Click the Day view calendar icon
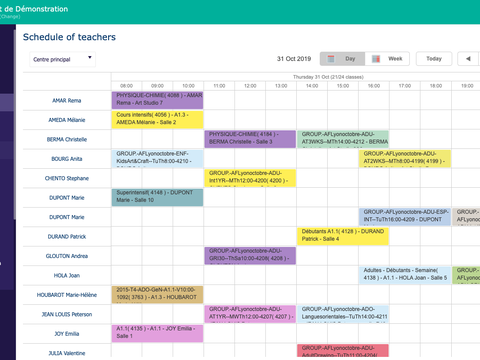Viewport: 480px width, 360px height. (331, 59)
